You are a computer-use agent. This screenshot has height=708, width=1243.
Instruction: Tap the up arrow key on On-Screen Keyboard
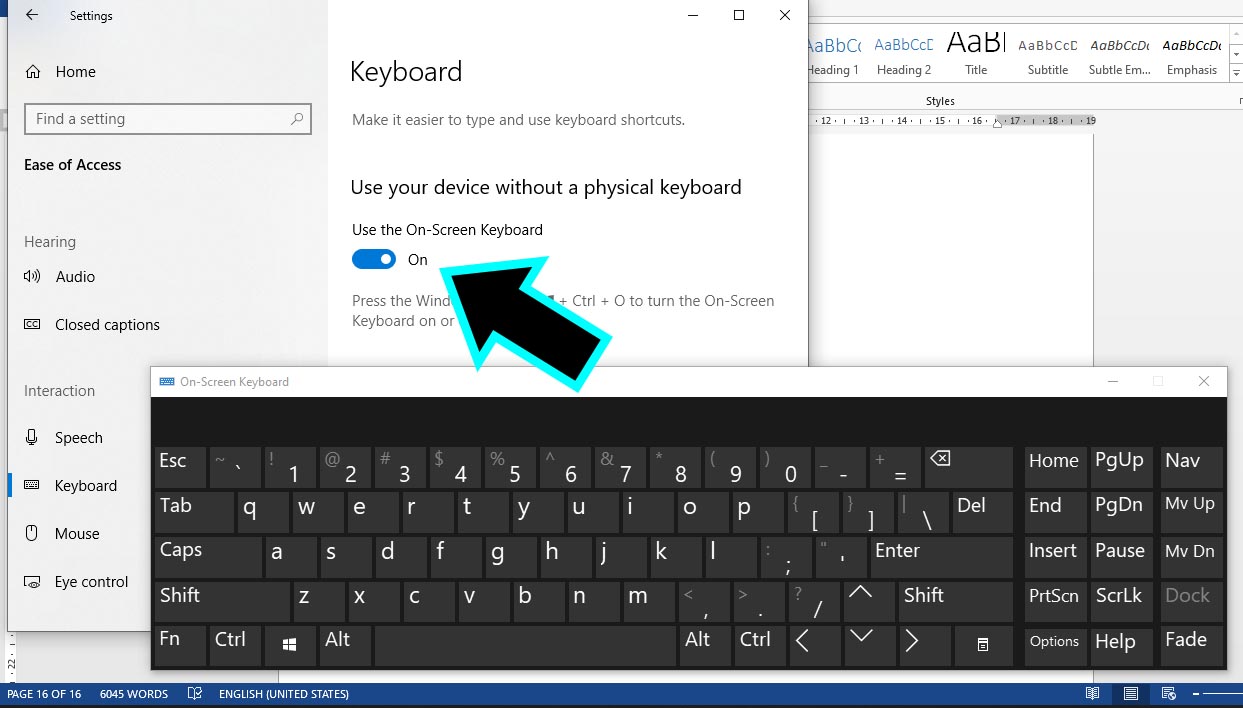pyautogui.click(x=869, y=601)
